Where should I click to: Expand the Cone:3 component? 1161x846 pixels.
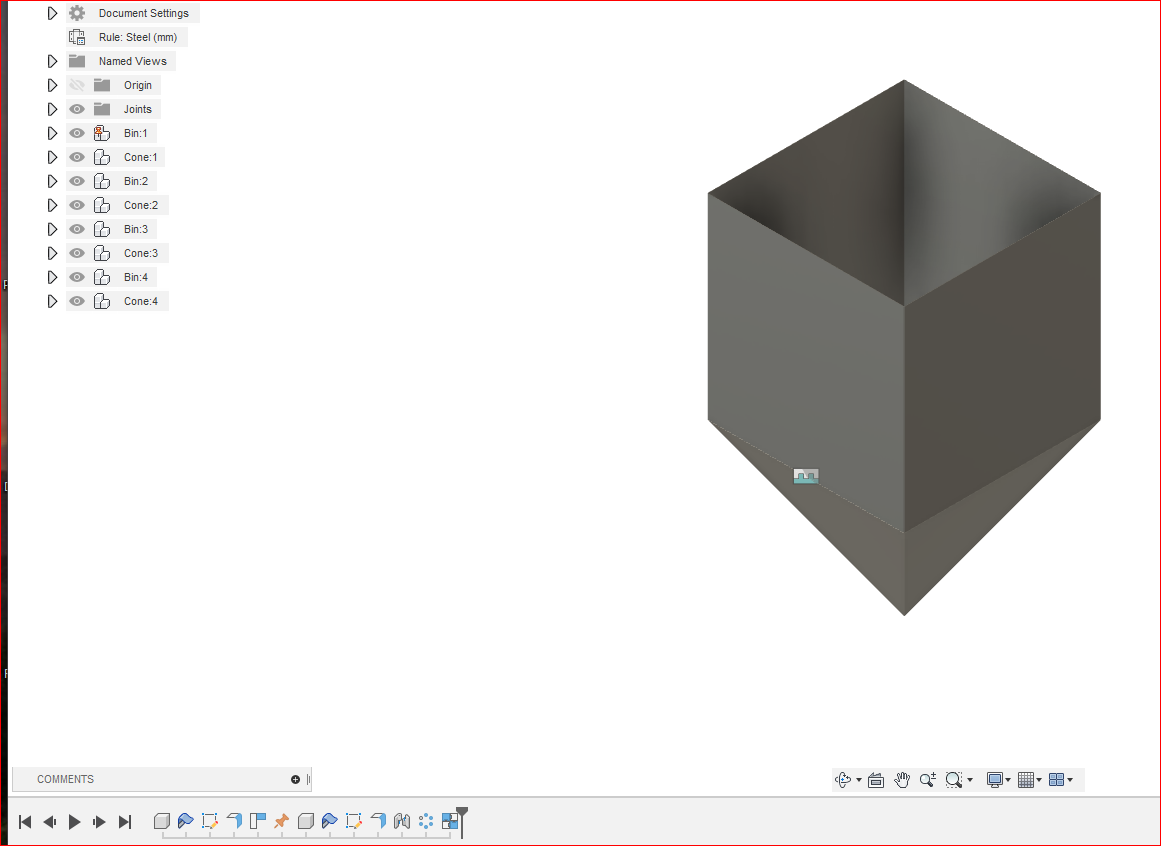click(x=52, y=253)
